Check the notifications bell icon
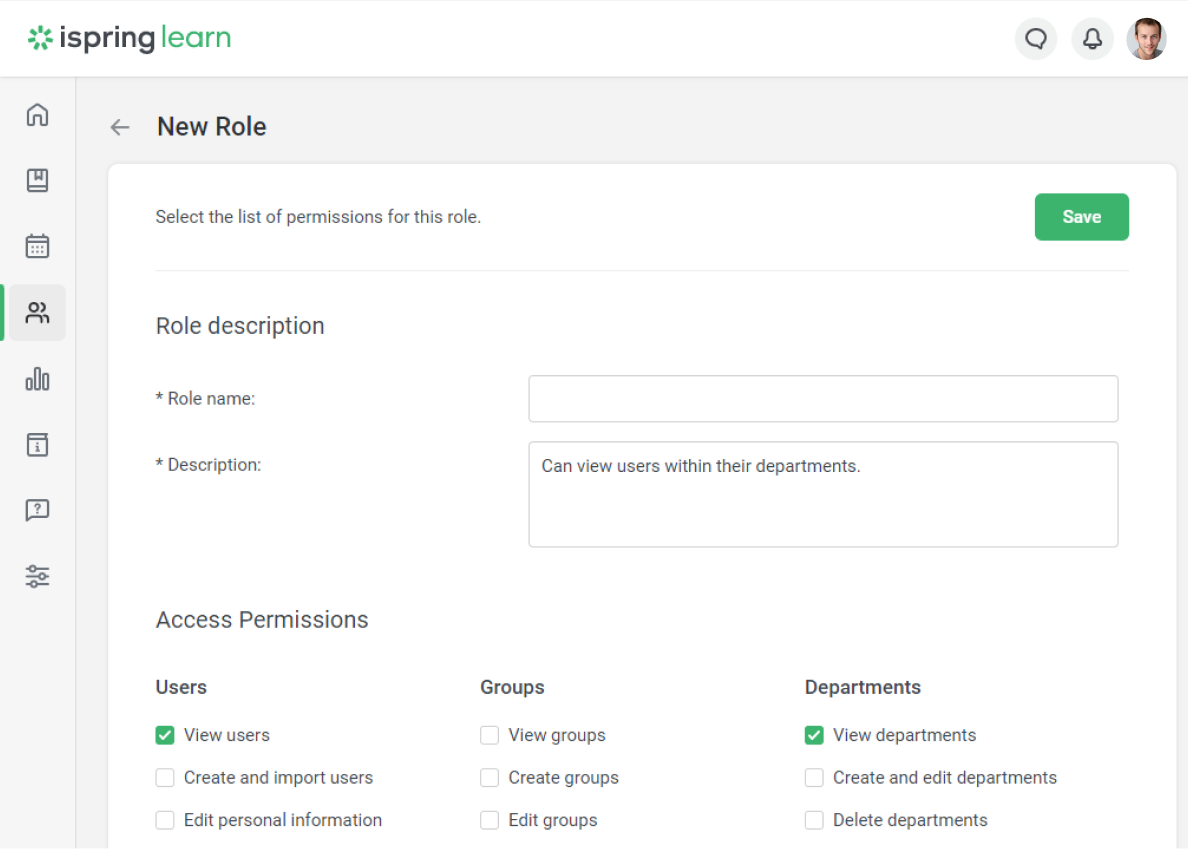Image resolution: width=1188 pixels, height=849 pixels. [x=1092, y=38]
